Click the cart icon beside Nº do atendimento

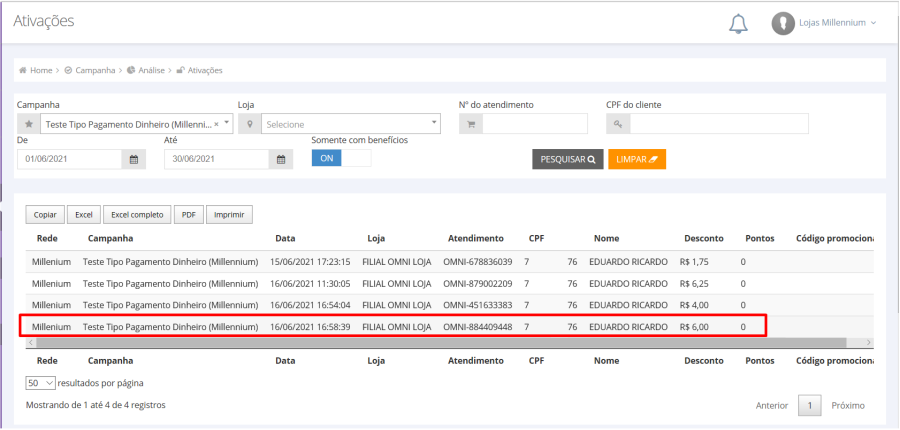click(471, 124)
